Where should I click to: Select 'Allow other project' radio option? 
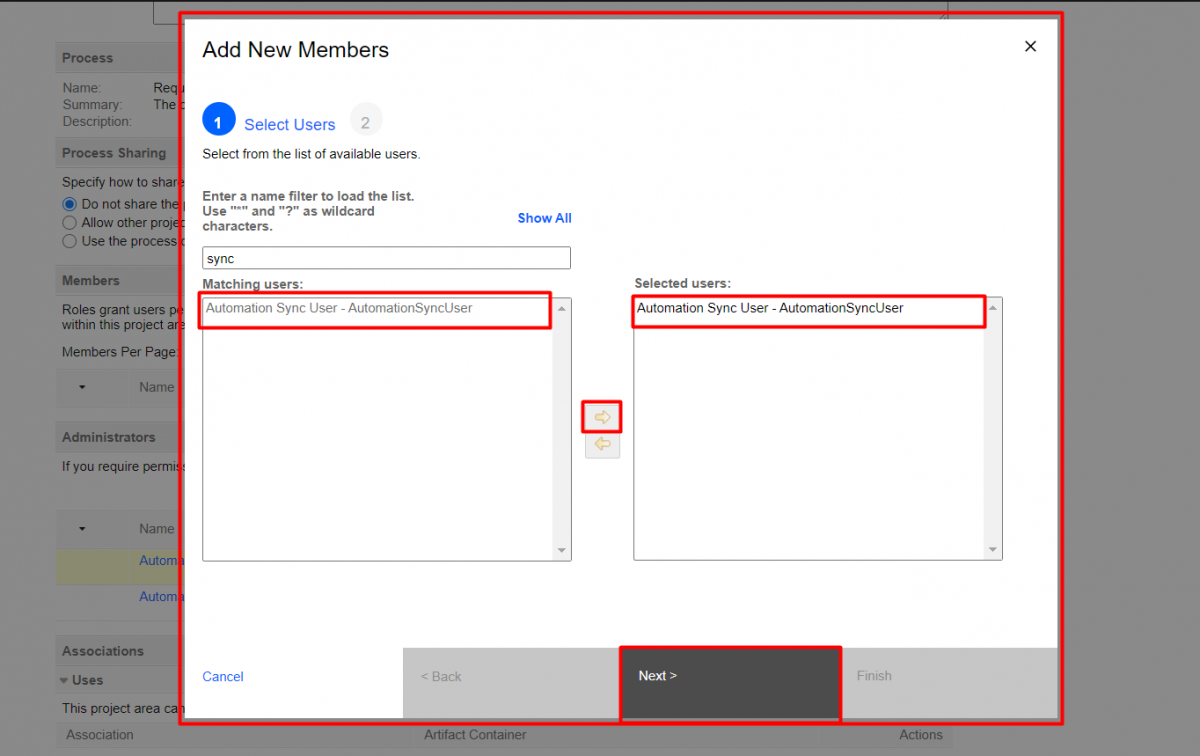69,223
